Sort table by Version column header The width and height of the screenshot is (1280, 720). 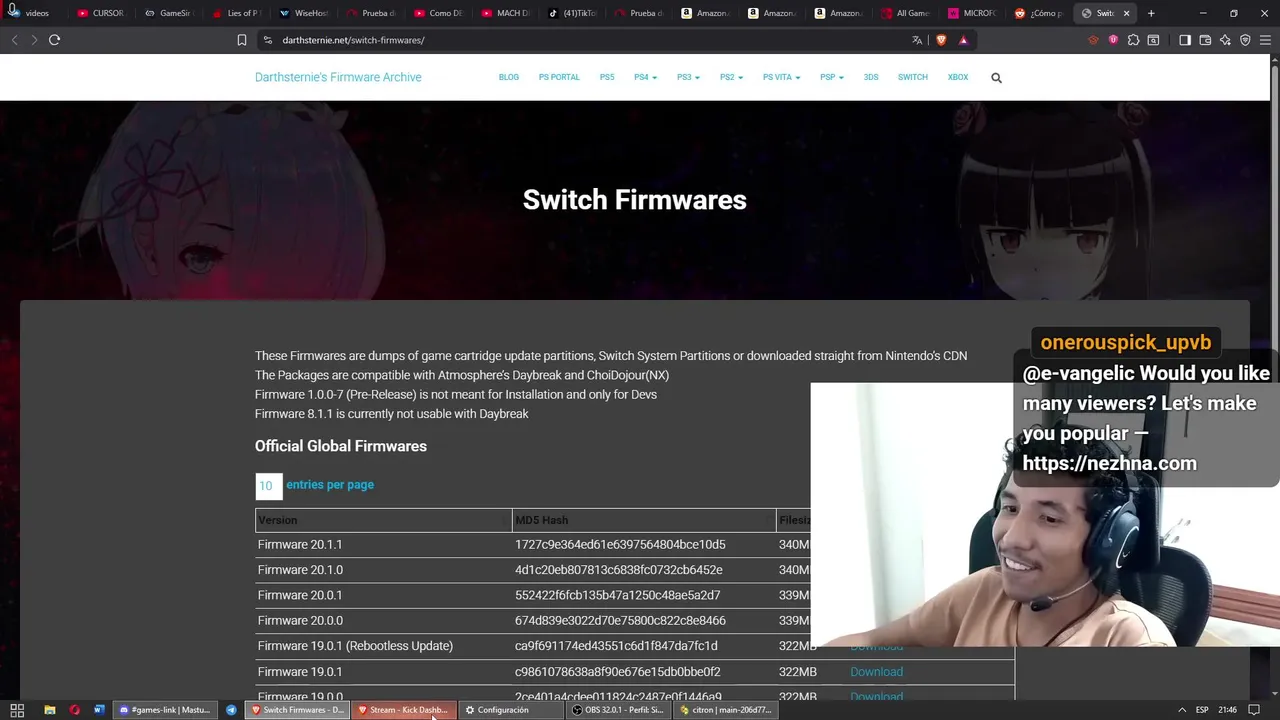click(x=383, y=520)
